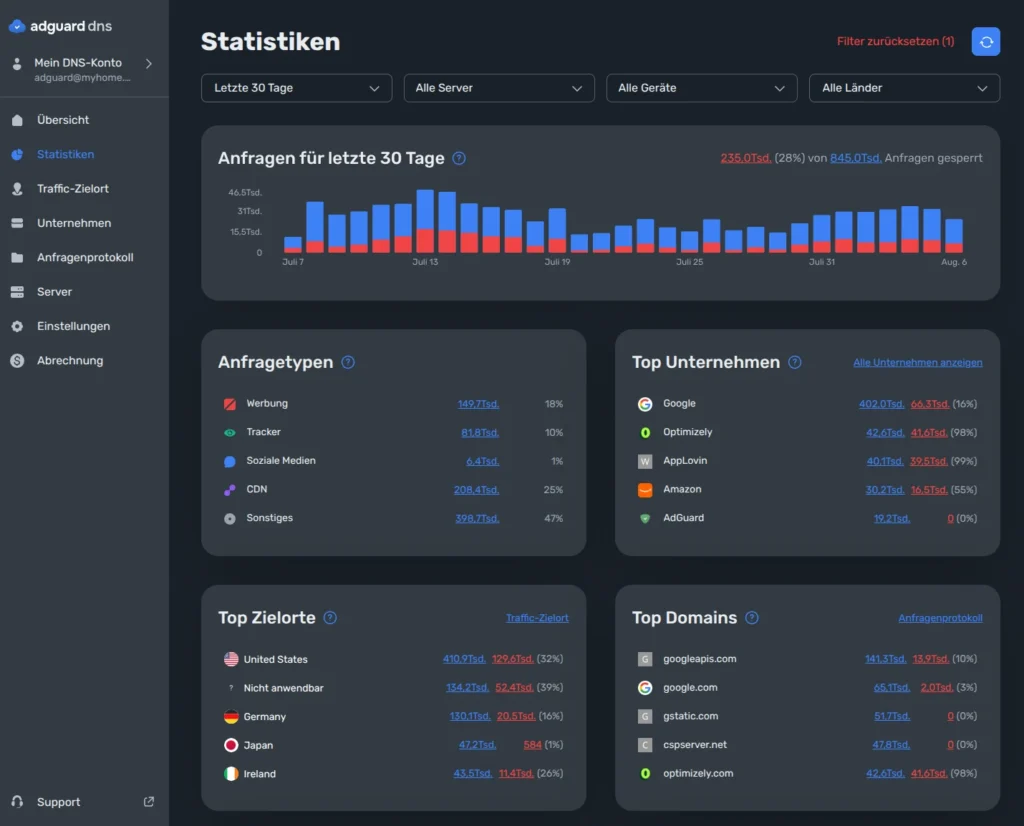Click the AdGuard shield logo
This screenshot has height=826, width=1024.
click(x=645, y=519)
